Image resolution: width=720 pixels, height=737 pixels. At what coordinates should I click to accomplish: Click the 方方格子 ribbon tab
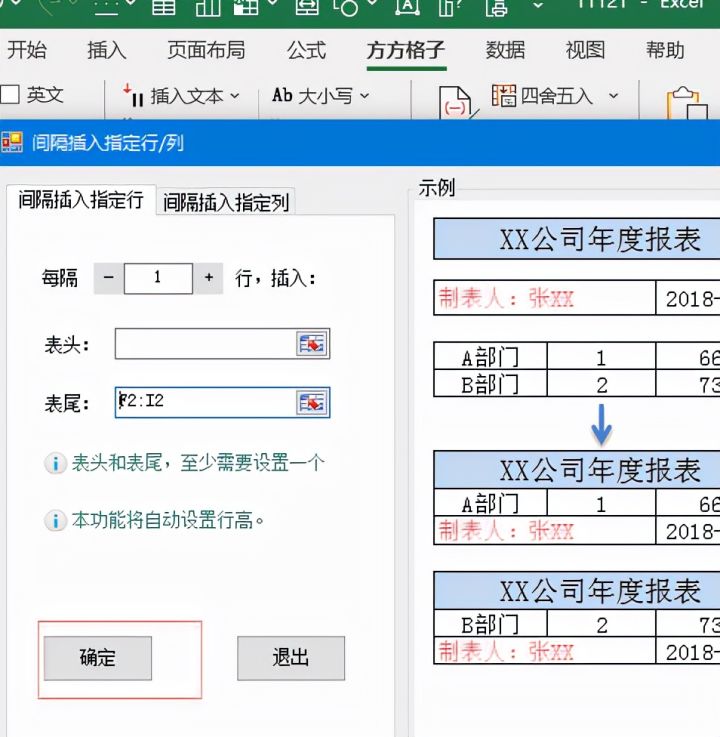(406, 50)
